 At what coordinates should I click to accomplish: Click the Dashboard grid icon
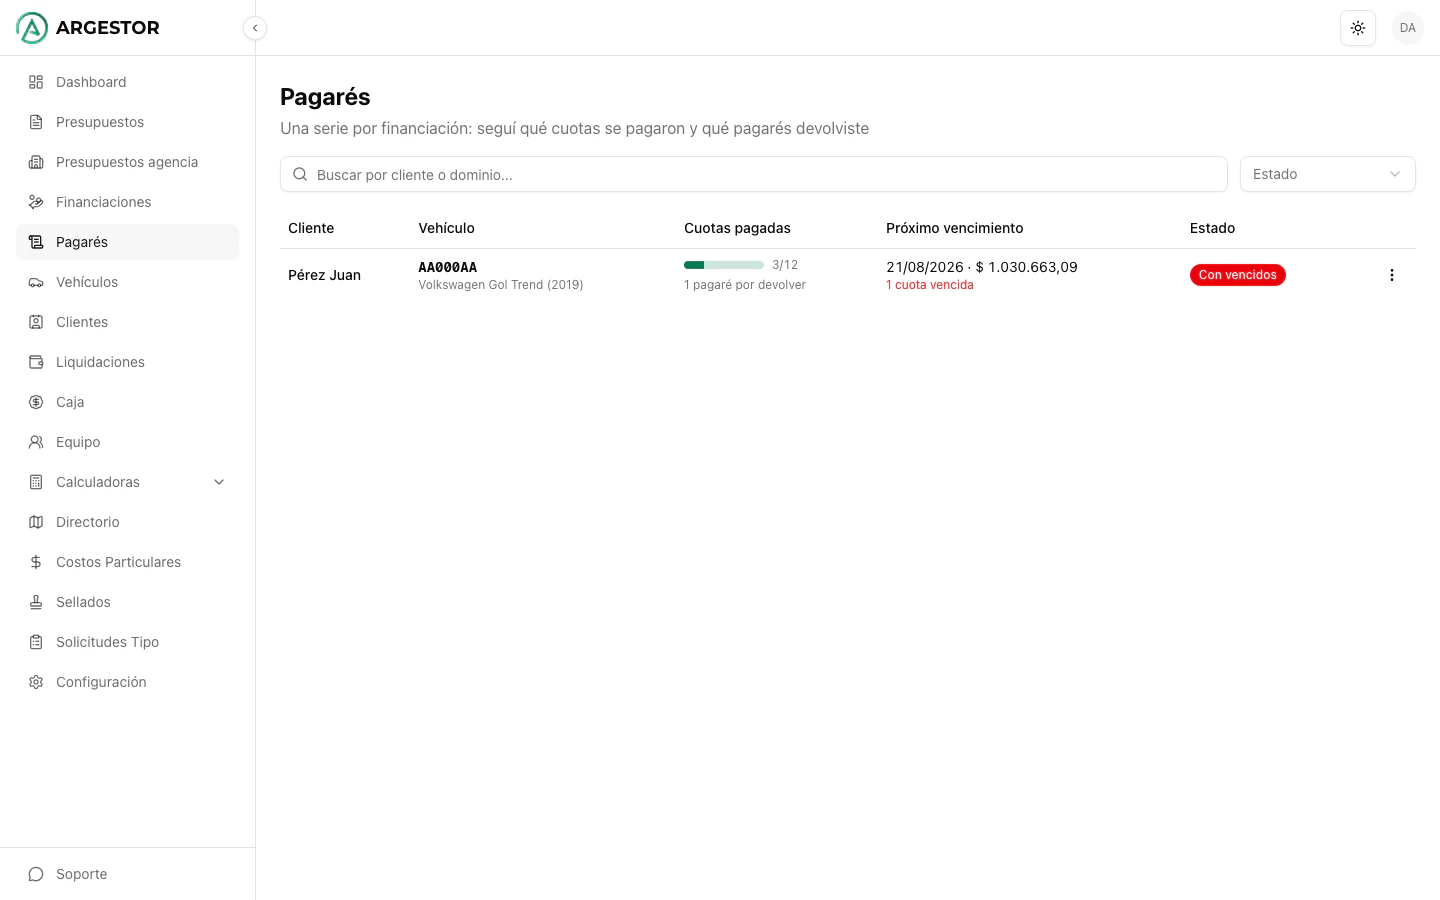click(x=36, y=82)
